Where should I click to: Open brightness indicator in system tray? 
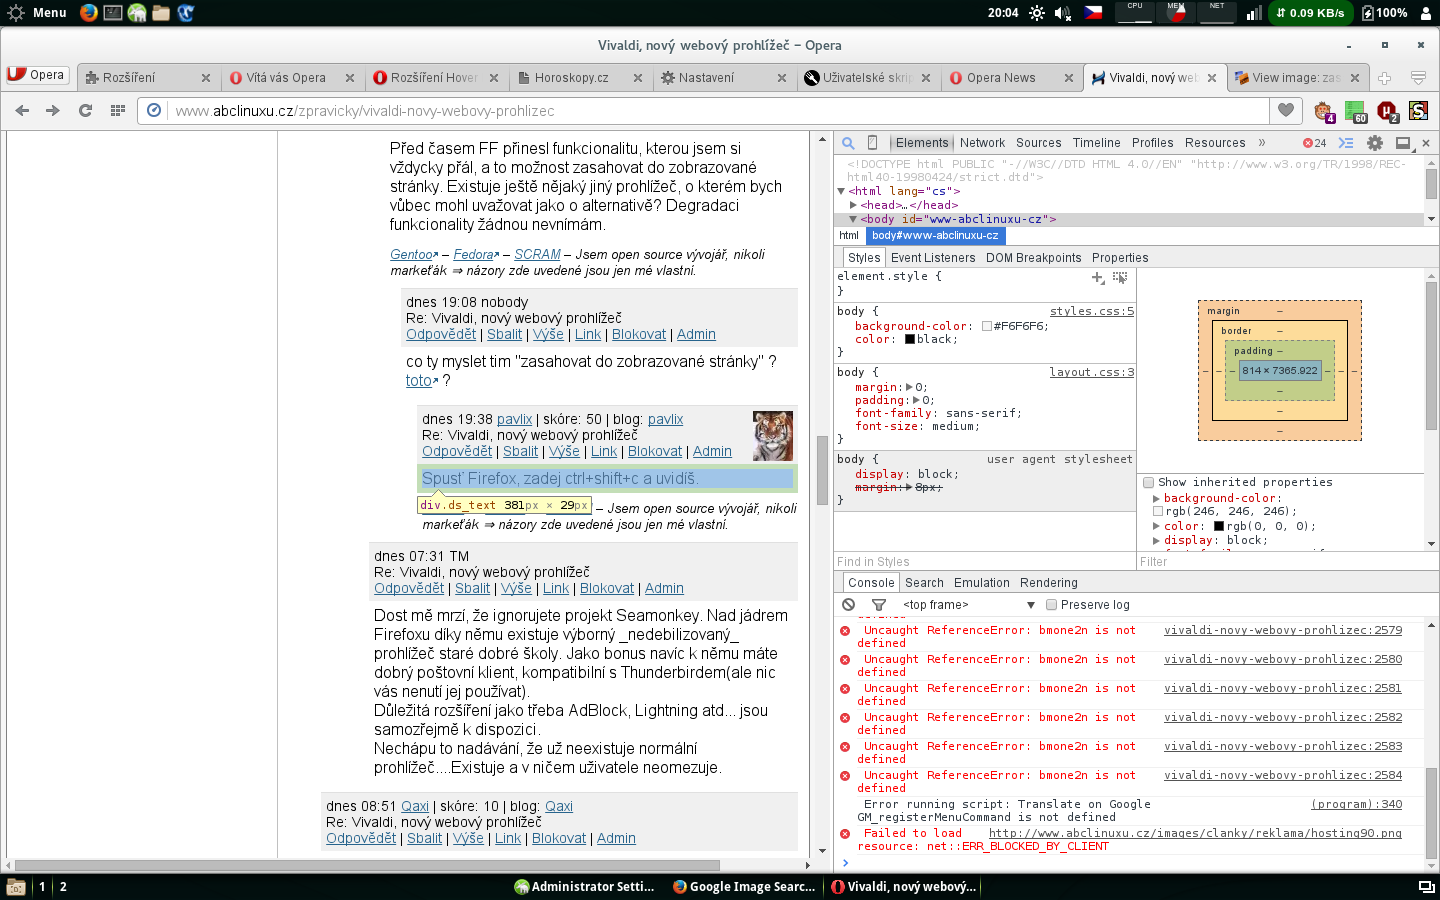(x=1037, y=13)
